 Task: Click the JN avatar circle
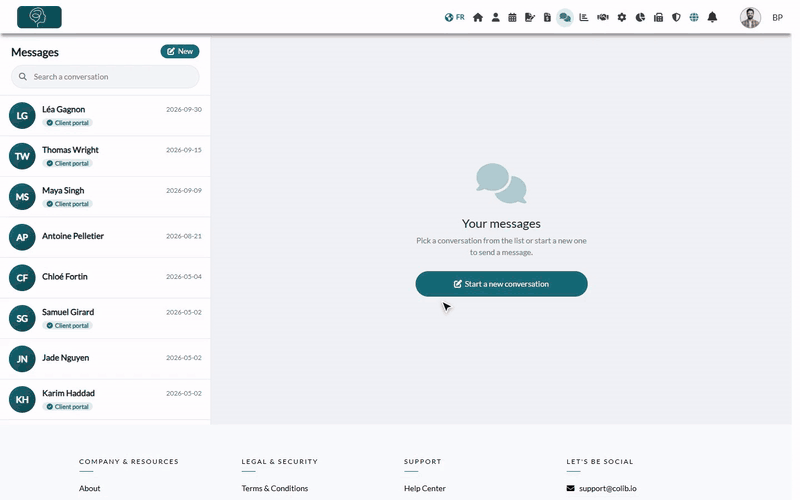[22, 359]
